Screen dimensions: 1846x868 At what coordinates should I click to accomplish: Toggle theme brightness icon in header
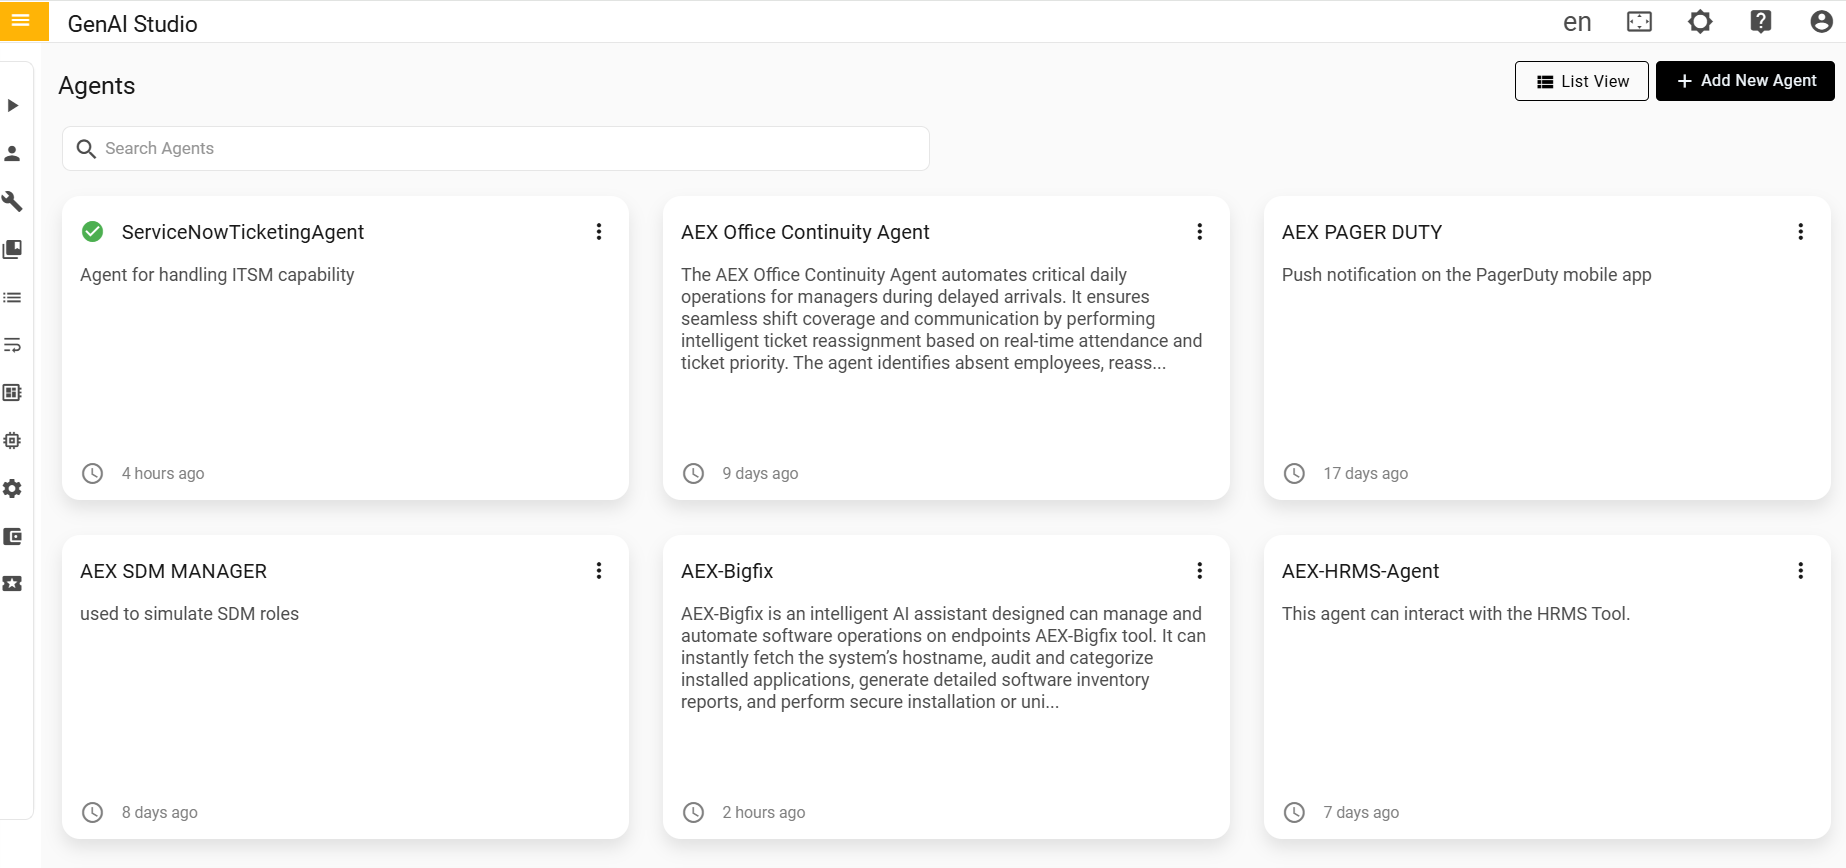[1700, 22]
